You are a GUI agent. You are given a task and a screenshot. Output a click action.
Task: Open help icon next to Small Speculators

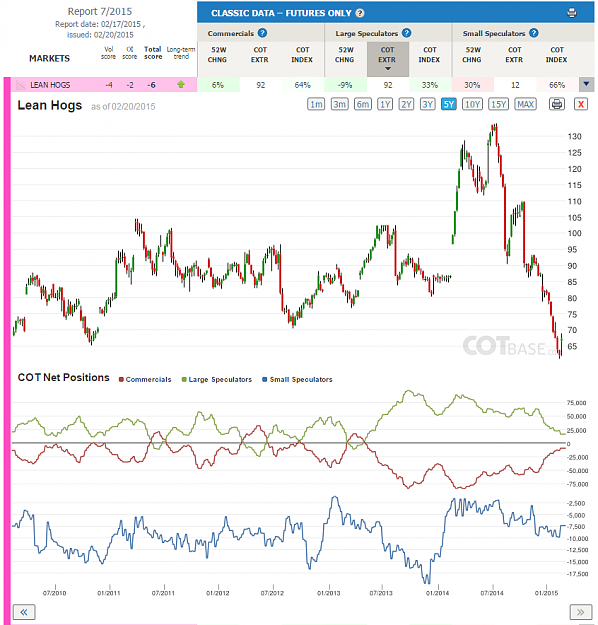[534, 33]
